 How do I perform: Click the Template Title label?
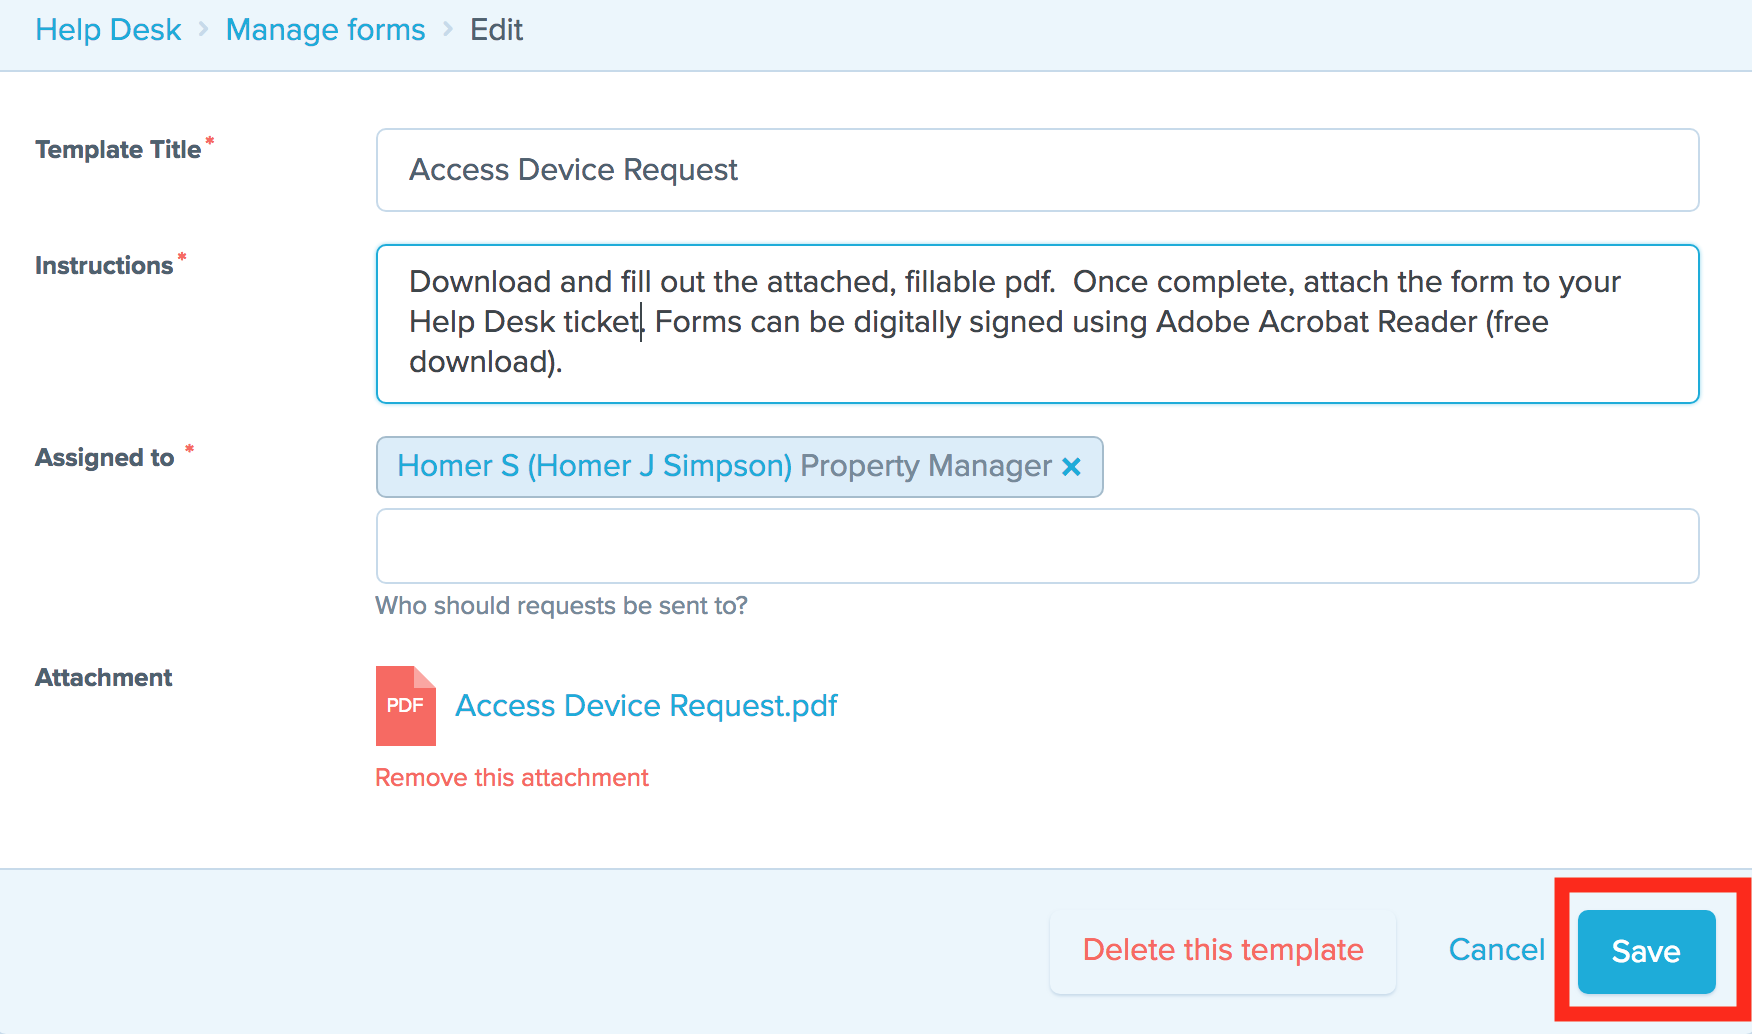click(x=118, y=150)
